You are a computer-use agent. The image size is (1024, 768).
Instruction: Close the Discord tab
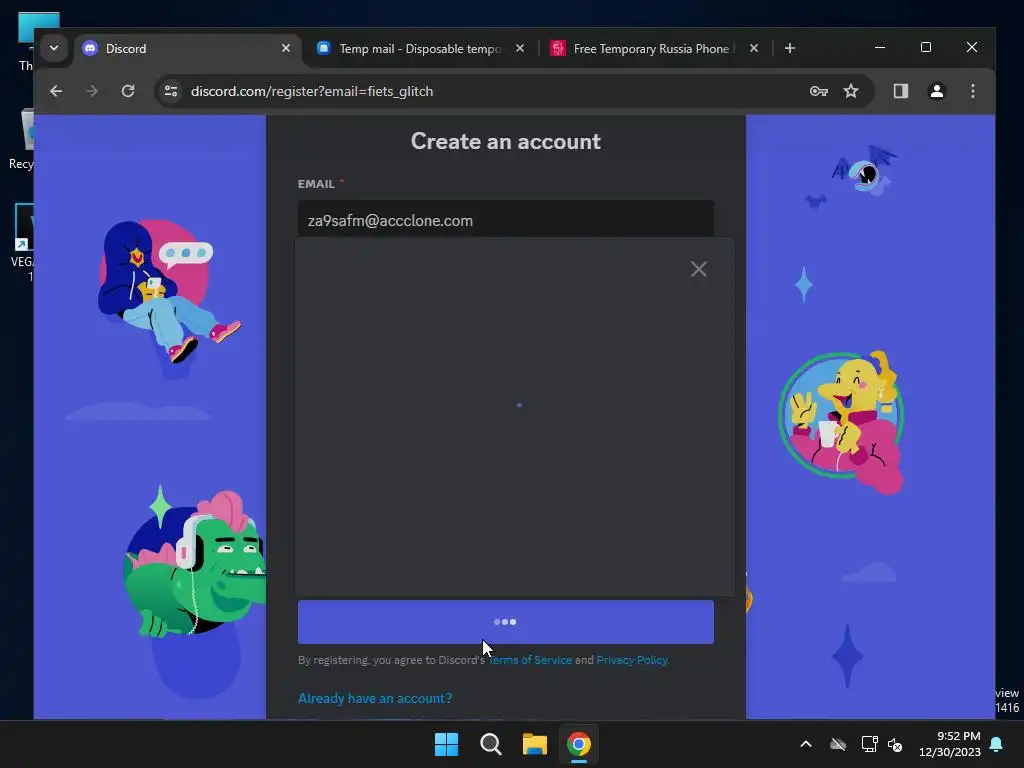tap(286, 48)
